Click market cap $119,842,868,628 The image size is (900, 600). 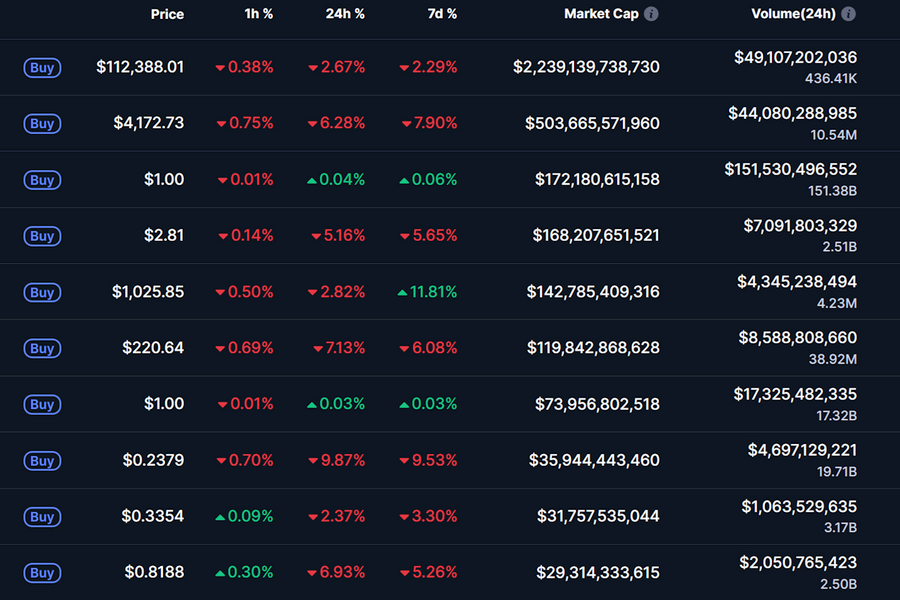(x=593, y=347)
